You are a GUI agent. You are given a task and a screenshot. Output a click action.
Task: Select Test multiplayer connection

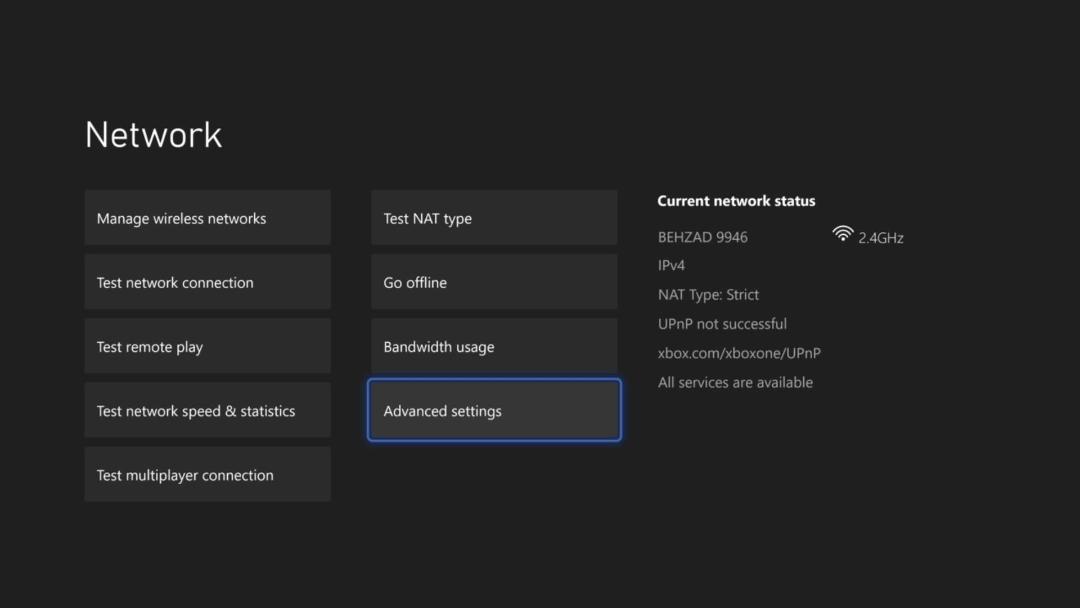[x=207, y=474]
